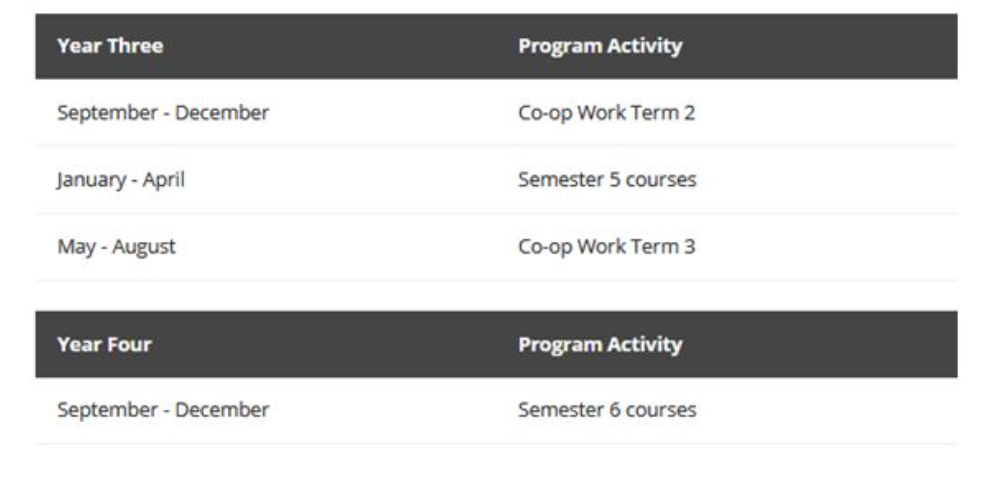
Task: Click the "Co-op Work Term 3" entry
Action: [x=606, y=246]
